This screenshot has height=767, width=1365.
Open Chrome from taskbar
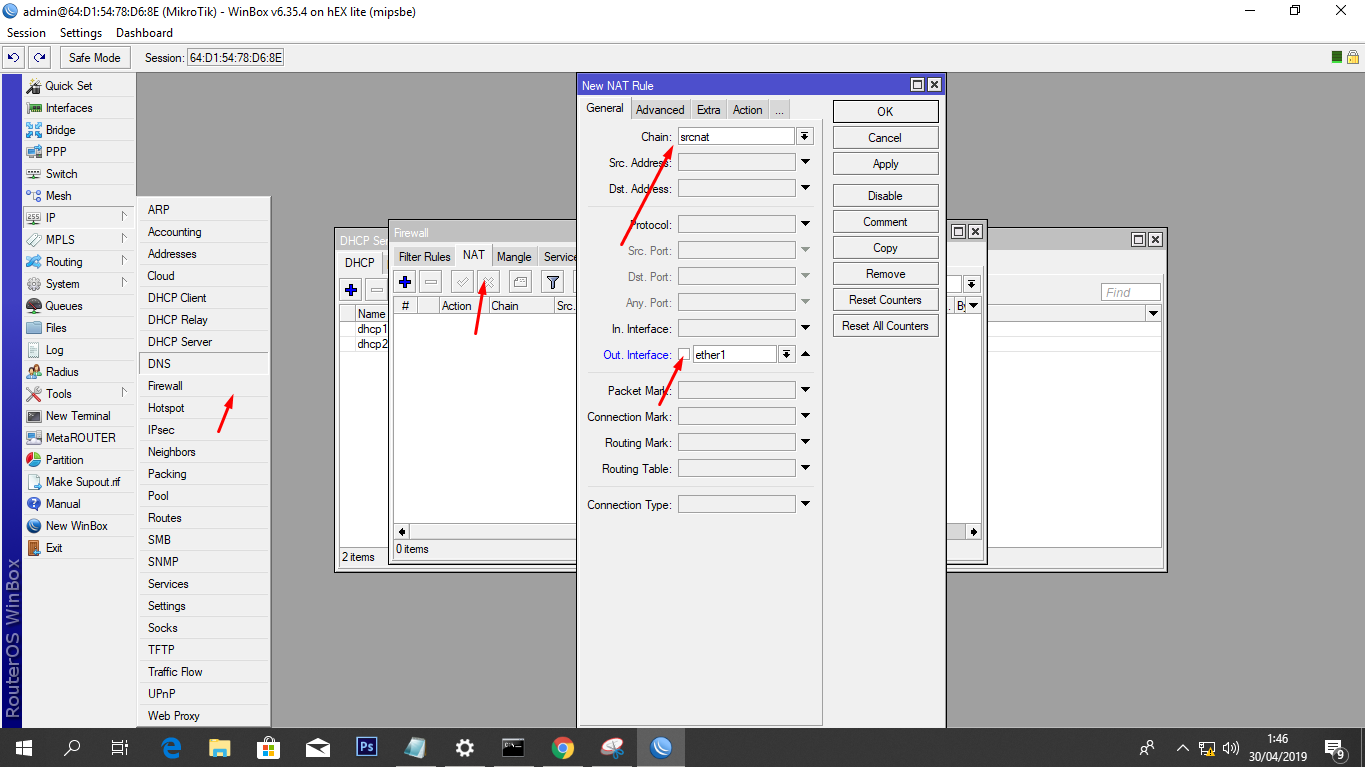562,747
